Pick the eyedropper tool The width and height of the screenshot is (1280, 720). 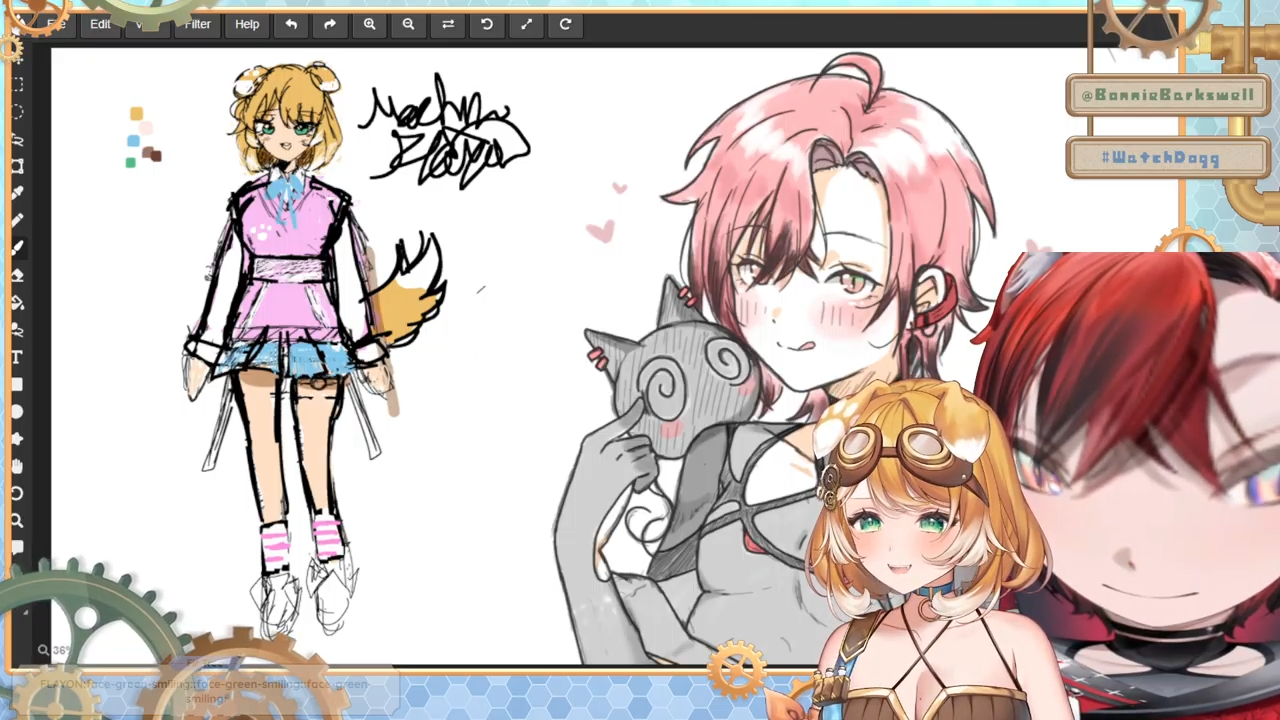pos(18,193)
